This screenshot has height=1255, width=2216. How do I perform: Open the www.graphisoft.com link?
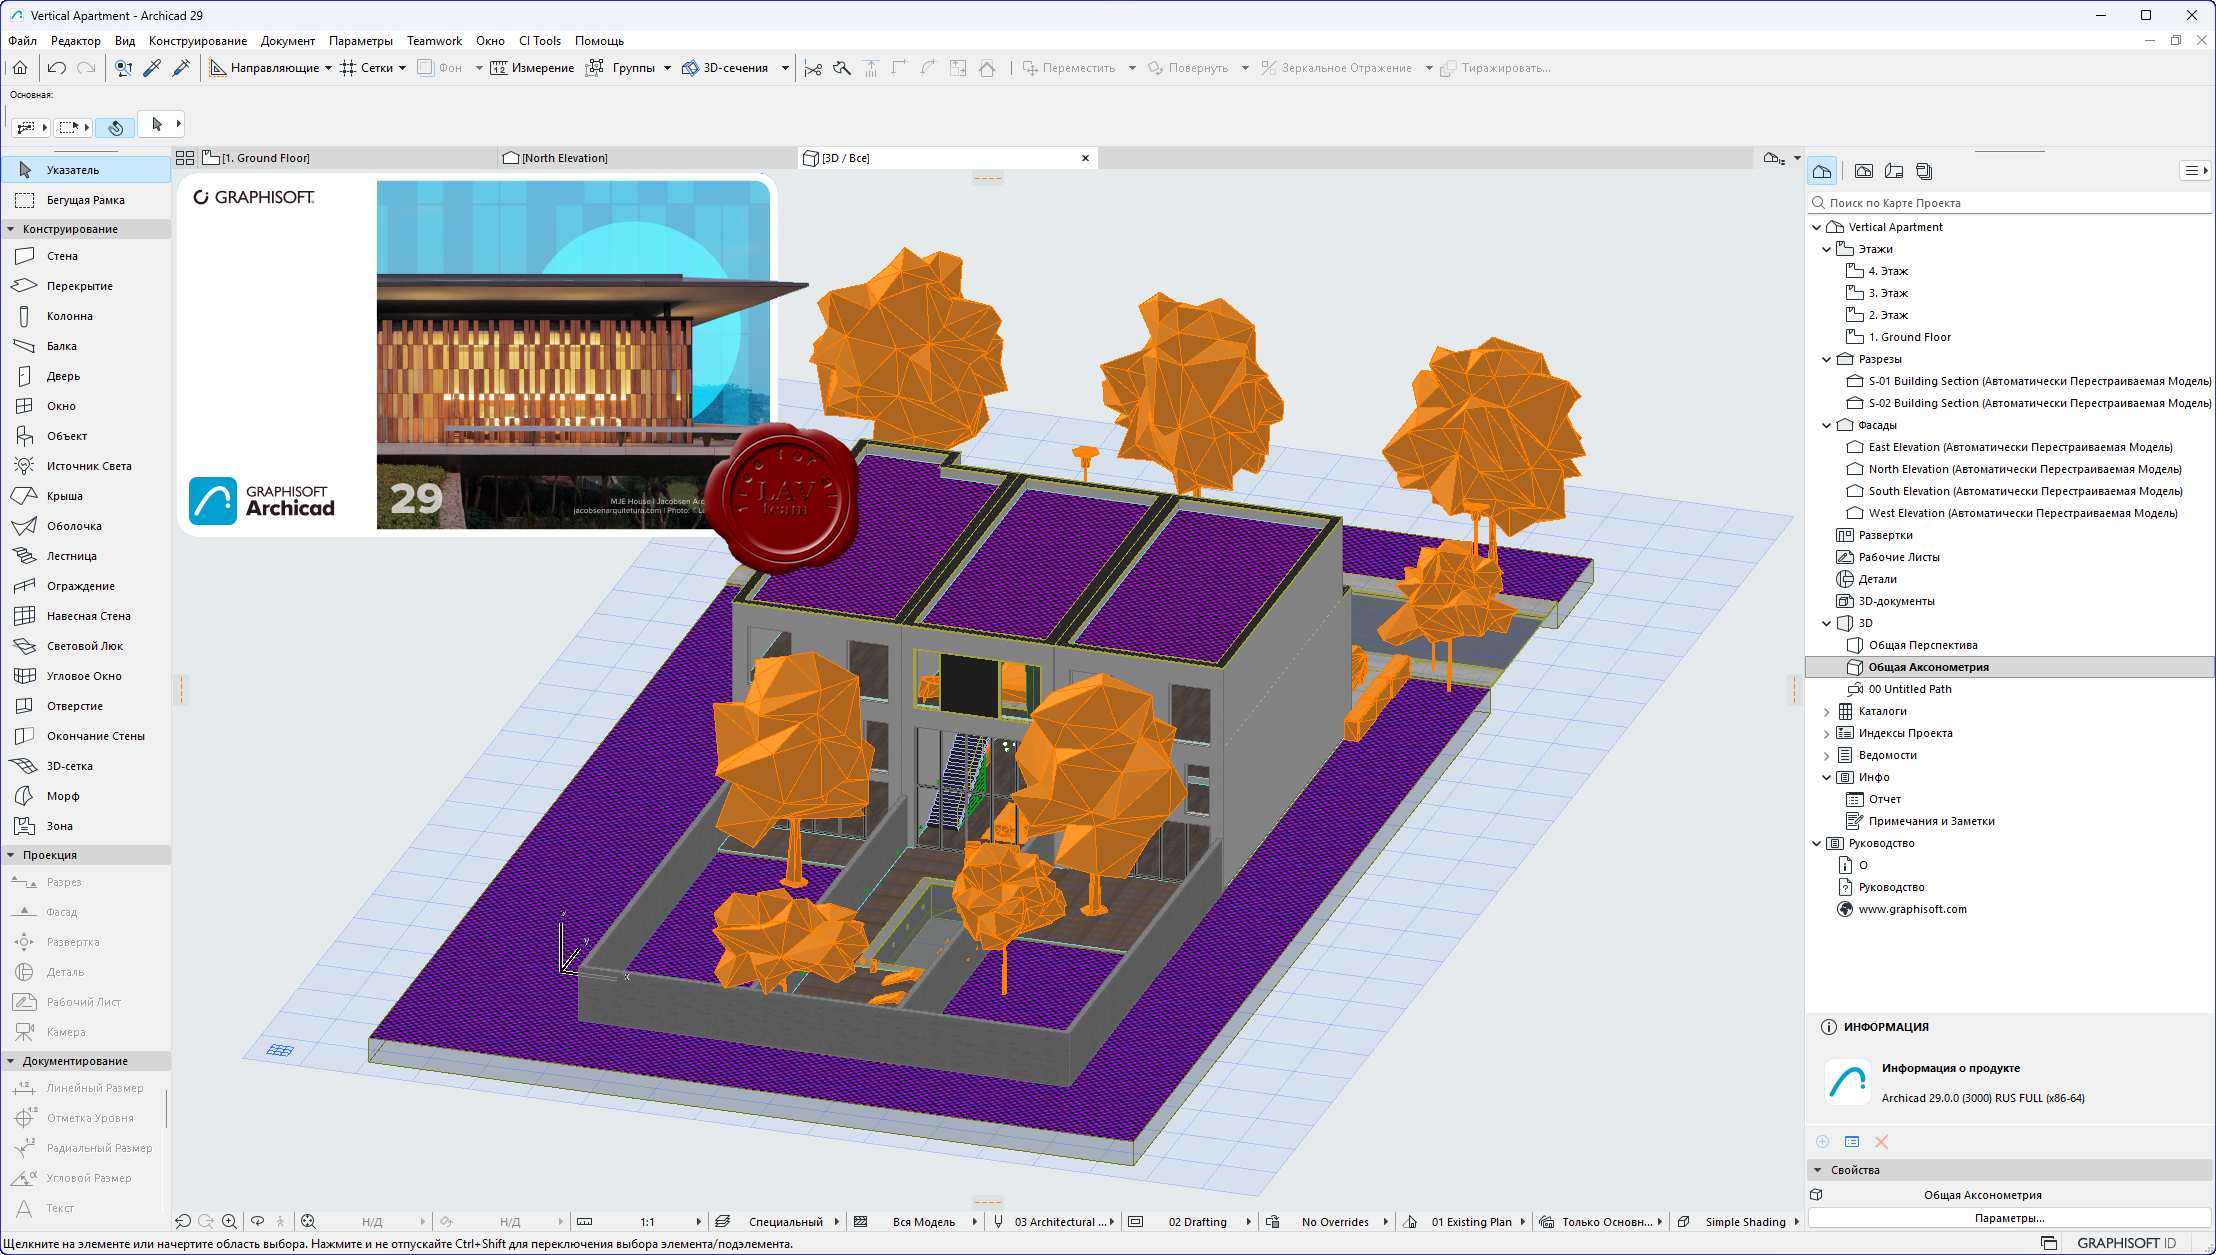coord(1912,909)
